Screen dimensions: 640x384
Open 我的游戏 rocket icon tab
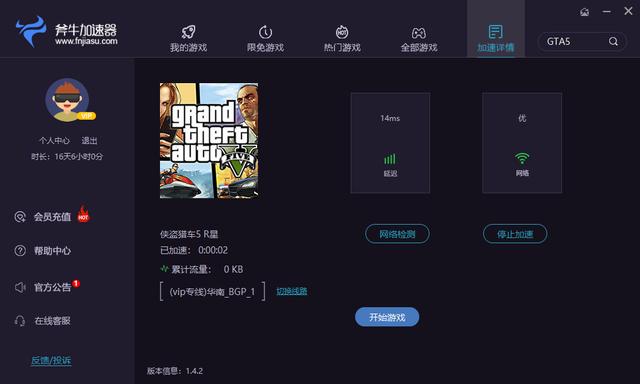[x=188, y=32]
